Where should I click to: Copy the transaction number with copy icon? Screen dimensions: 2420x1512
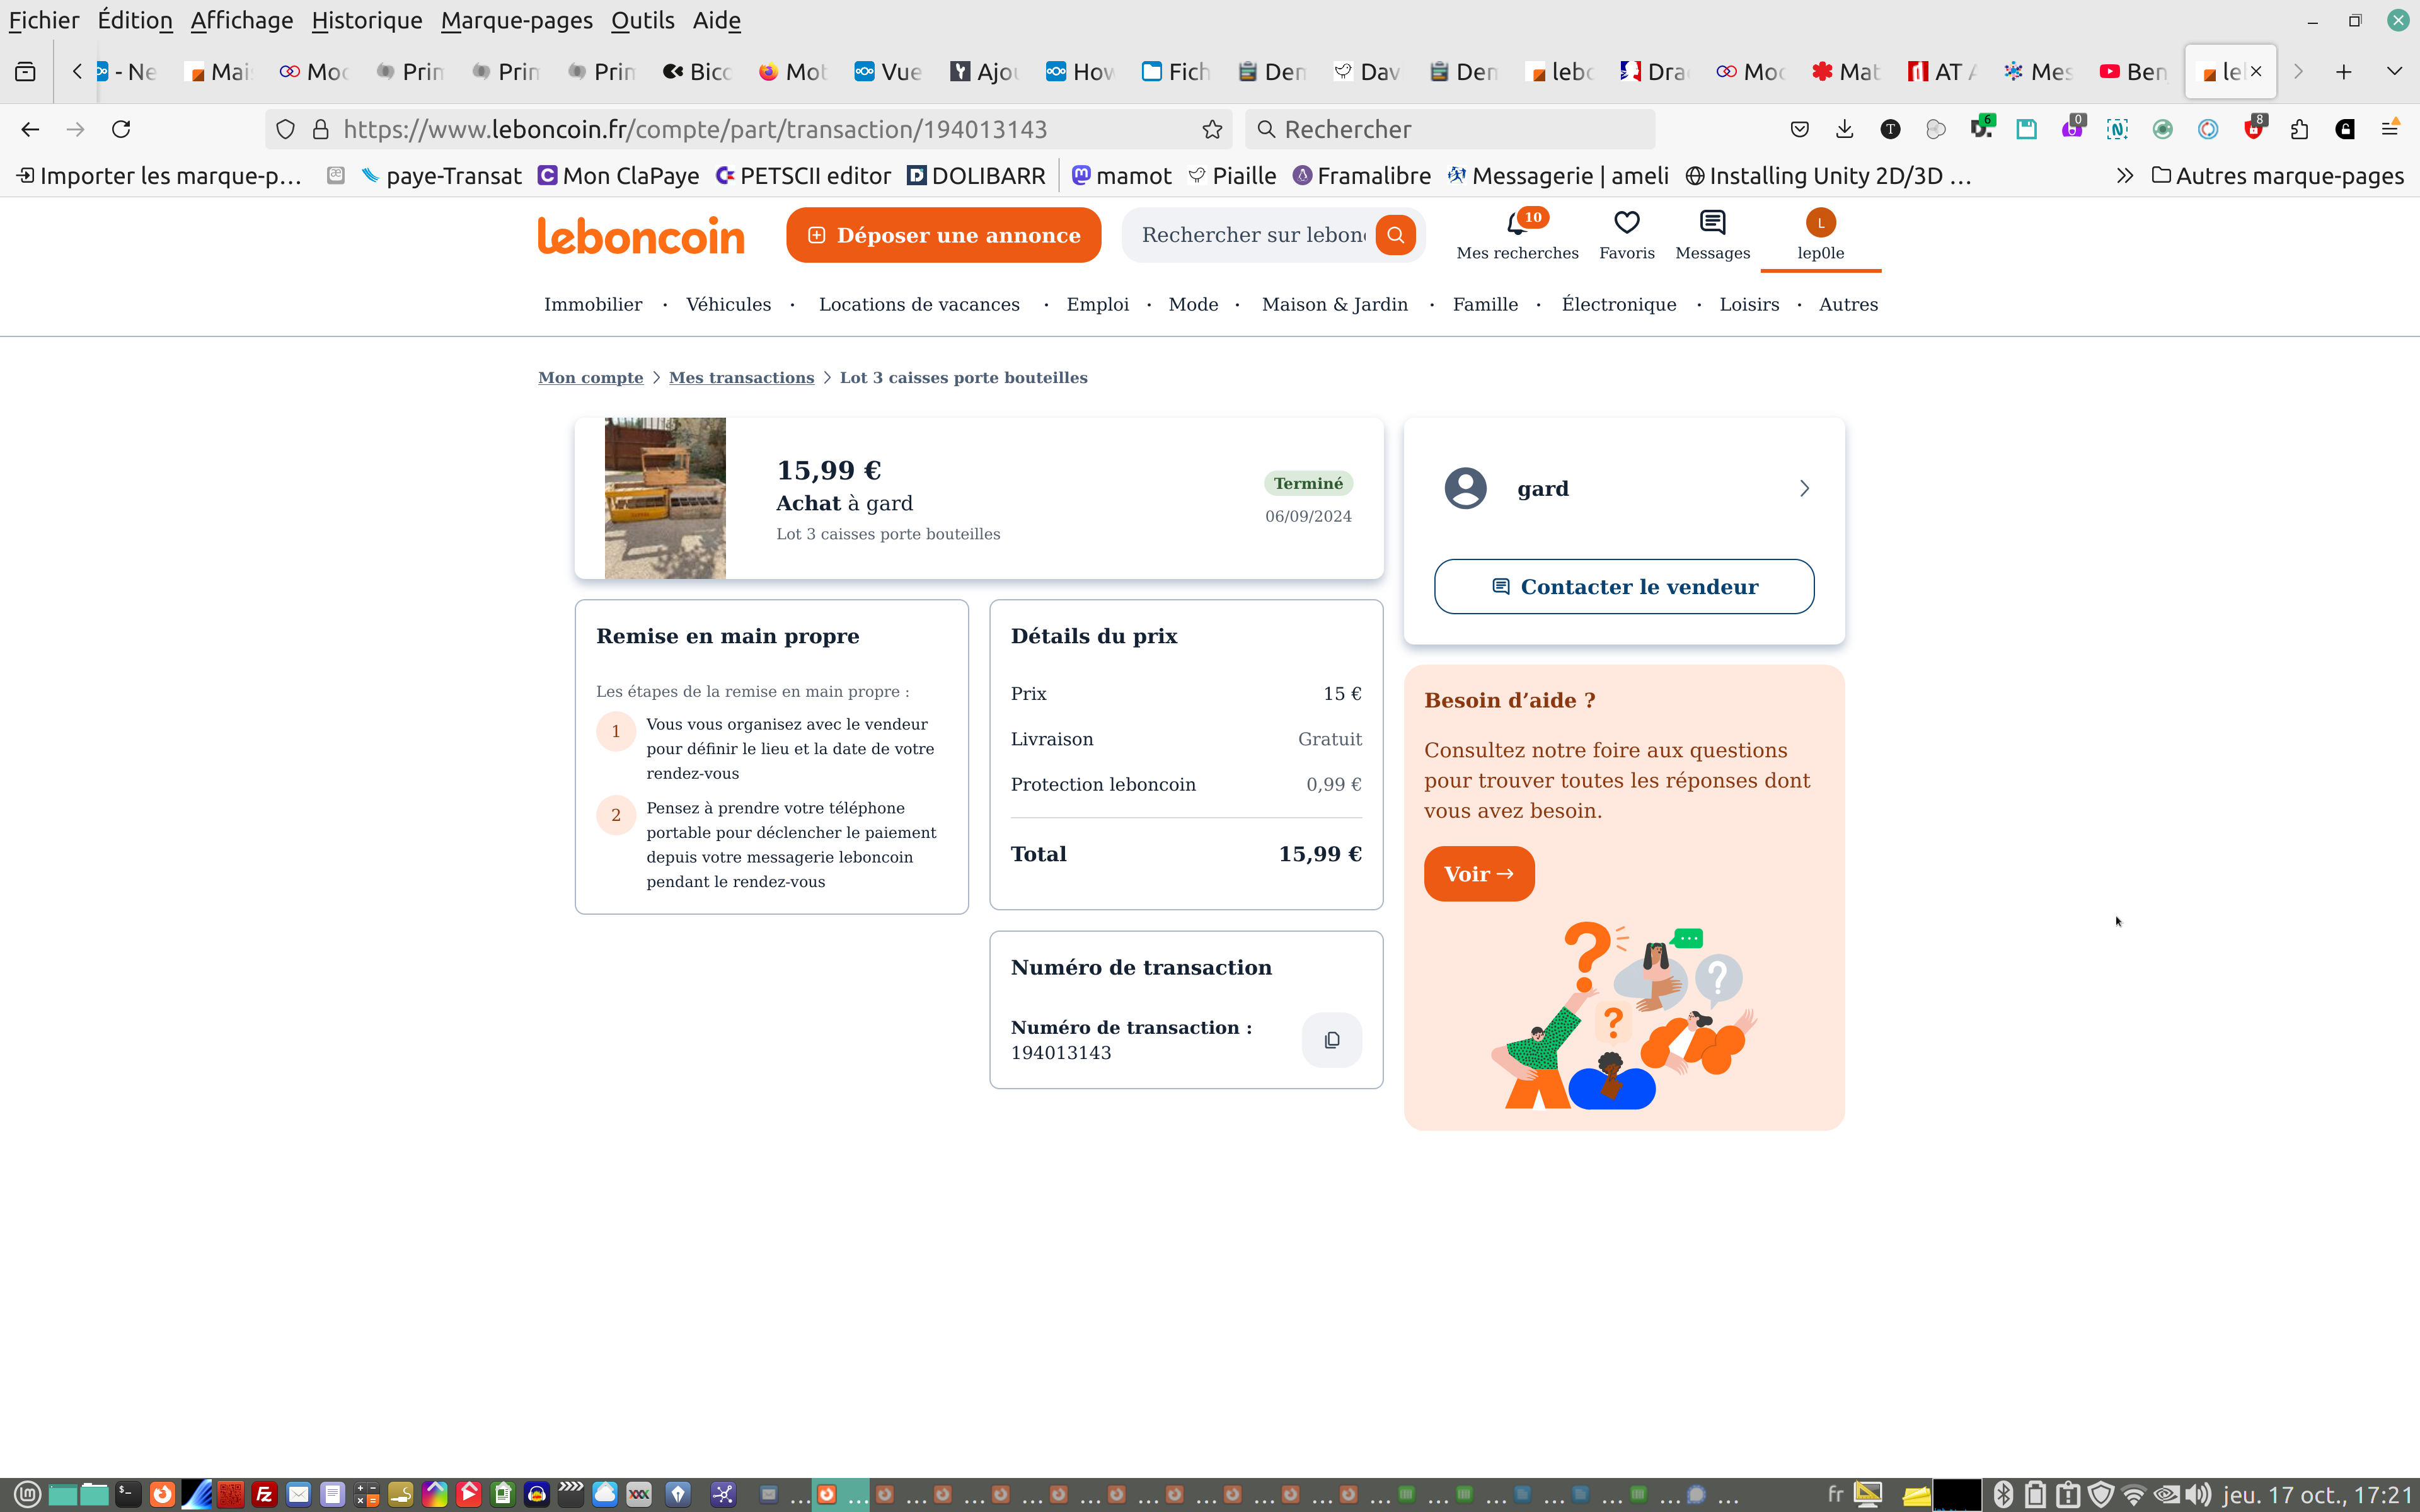click(1331, 1040)
